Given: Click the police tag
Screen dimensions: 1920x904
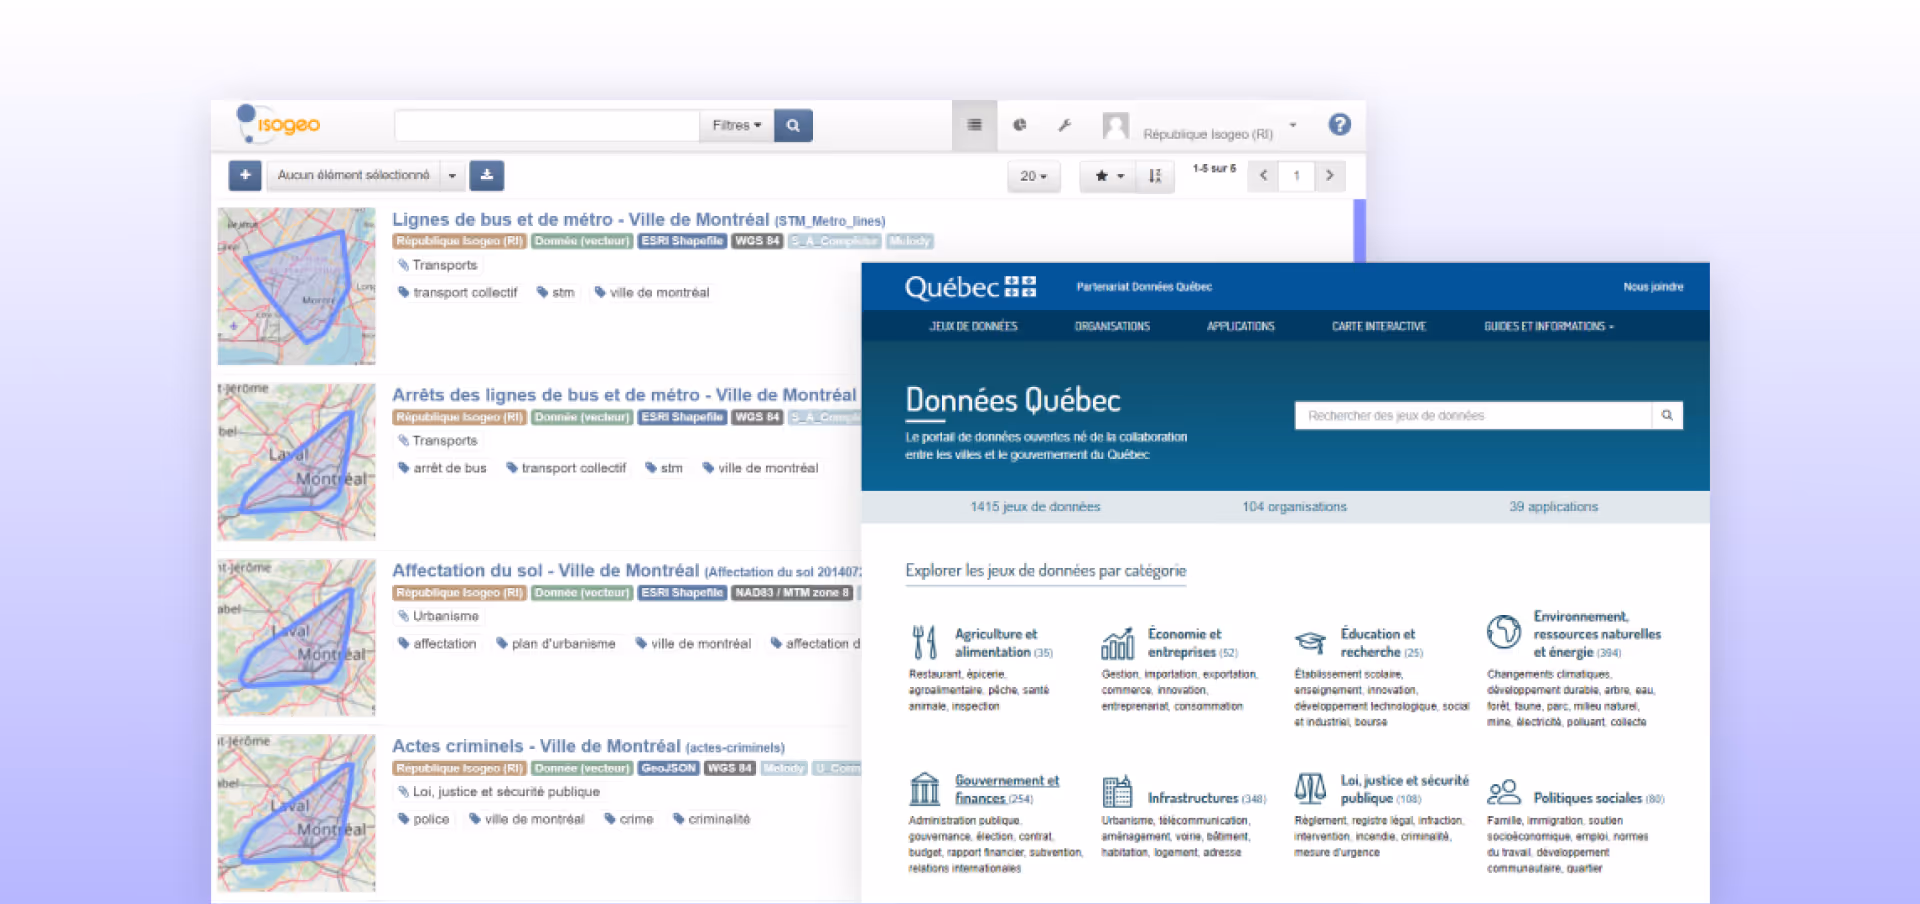Looking at the screenshot, I should point(424,819).
